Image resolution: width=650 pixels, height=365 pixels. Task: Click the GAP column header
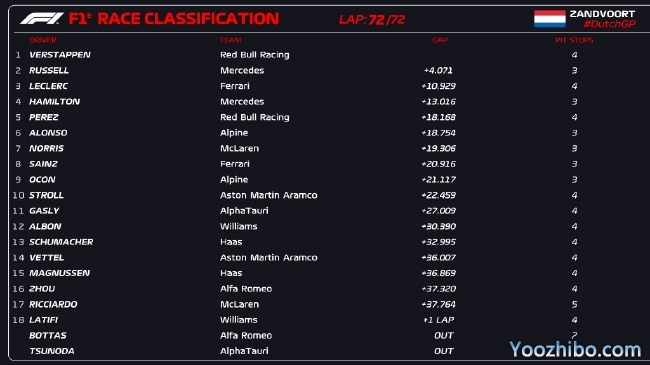tap(440, 40)
